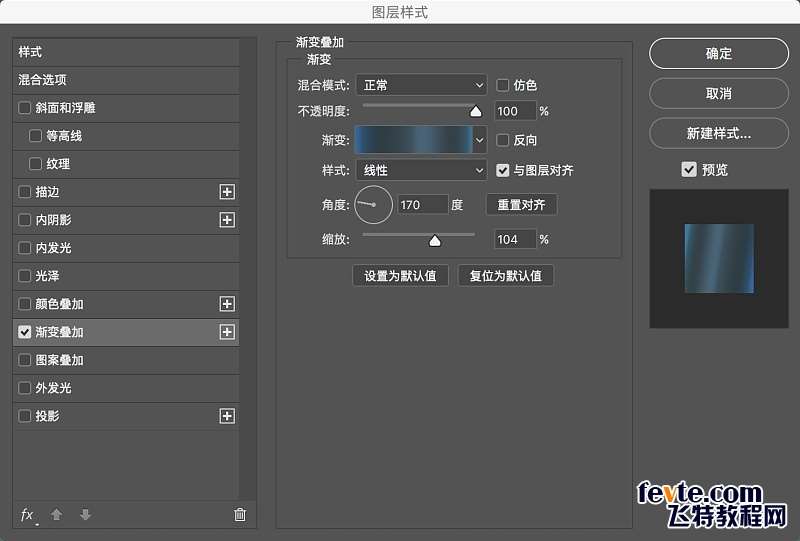Enable 等高线 checkbox

35,136
